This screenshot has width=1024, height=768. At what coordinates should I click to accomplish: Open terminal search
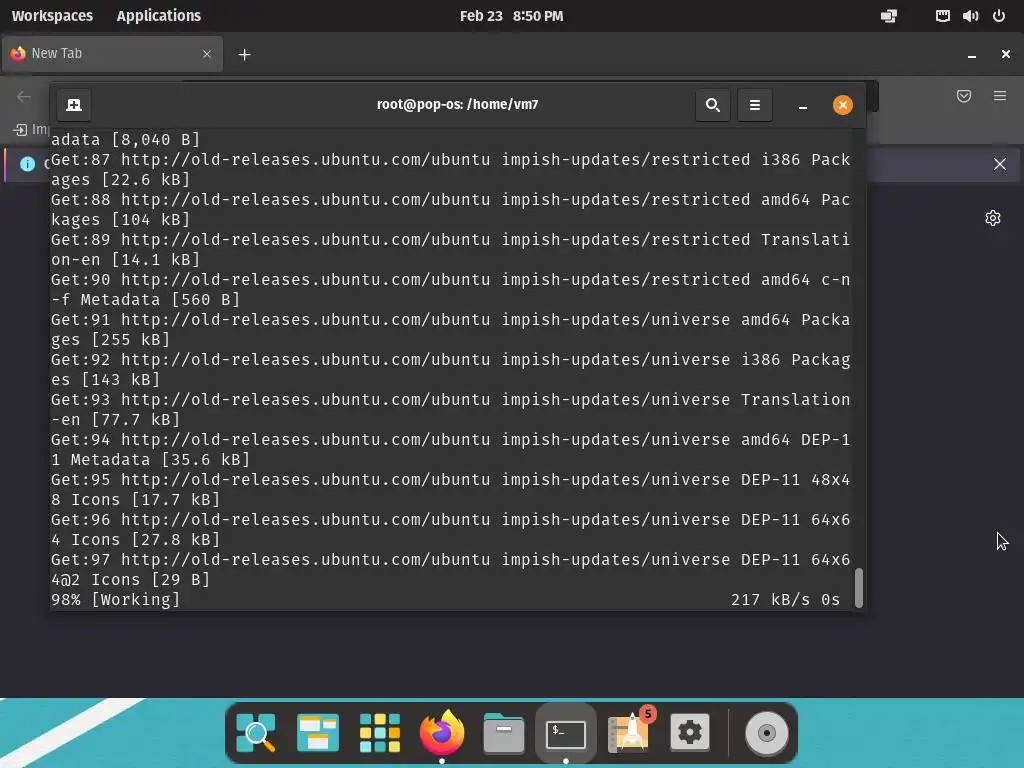click(712, 105)
